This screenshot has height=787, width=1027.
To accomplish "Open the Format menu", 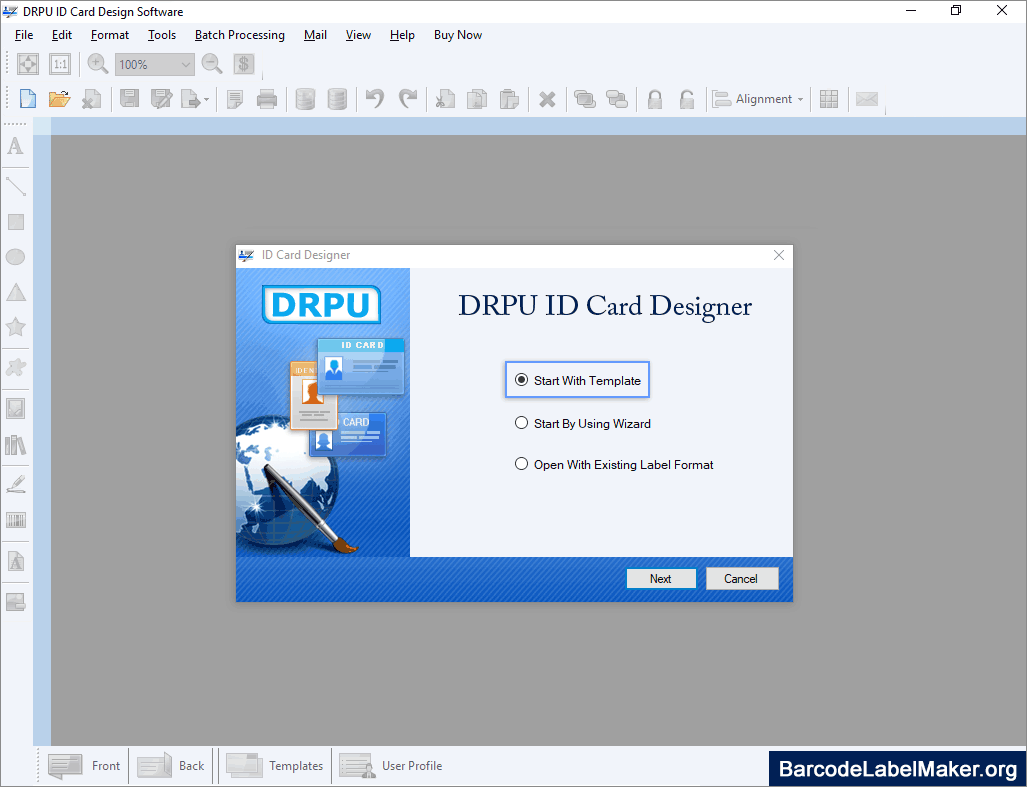I will [x=109, y=35].
